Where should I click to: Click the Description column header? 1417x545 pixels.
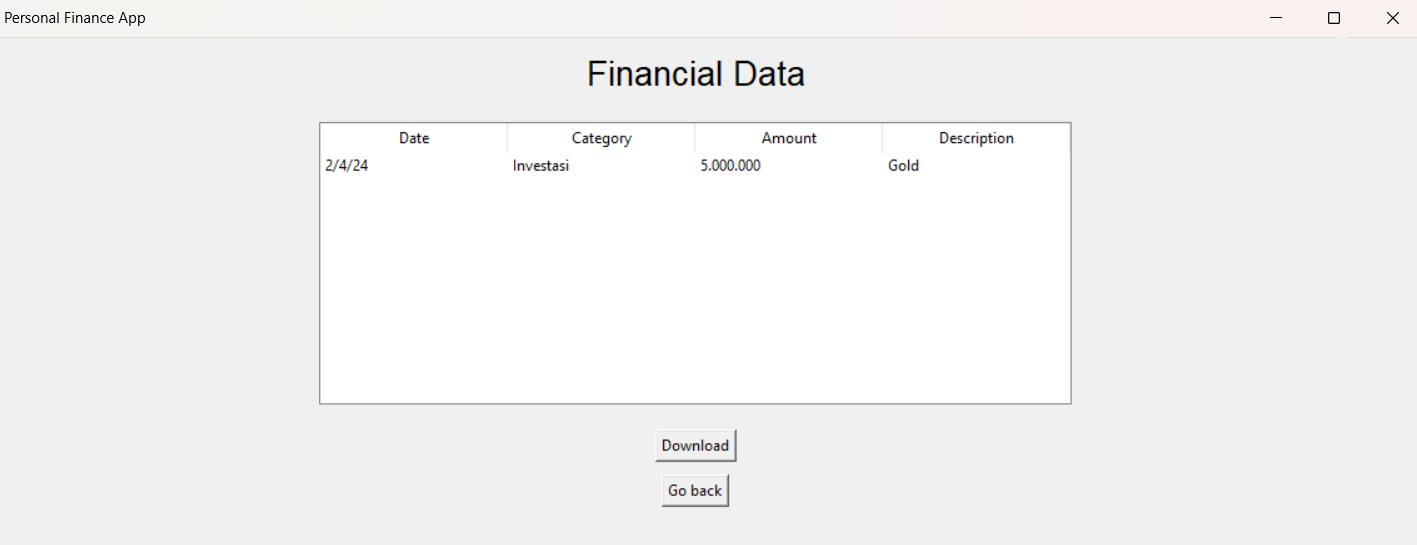click(x=976, y=138)
